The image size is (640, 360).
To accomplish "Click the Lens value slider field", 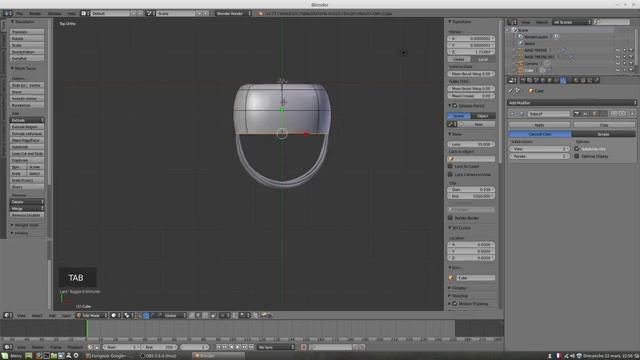I will click(471, 144).
